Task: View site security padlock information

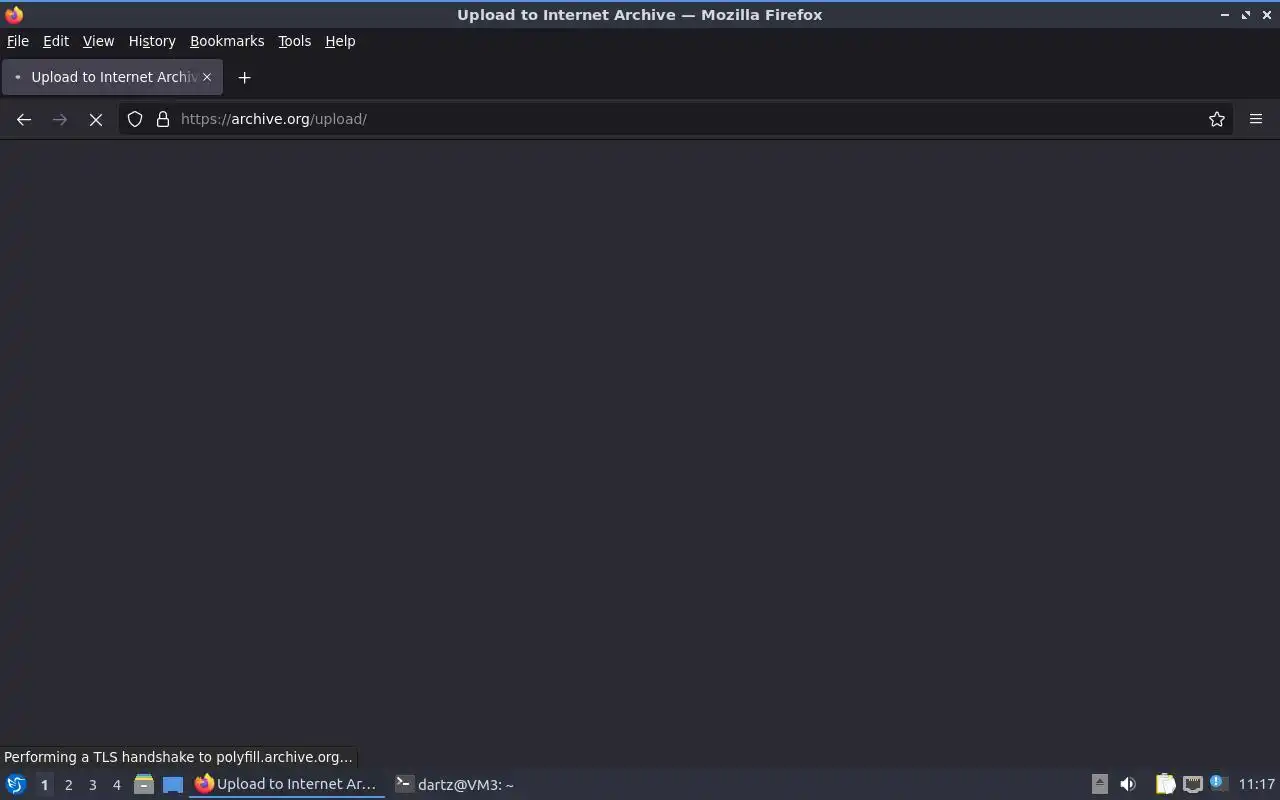Action: [163, 119]
